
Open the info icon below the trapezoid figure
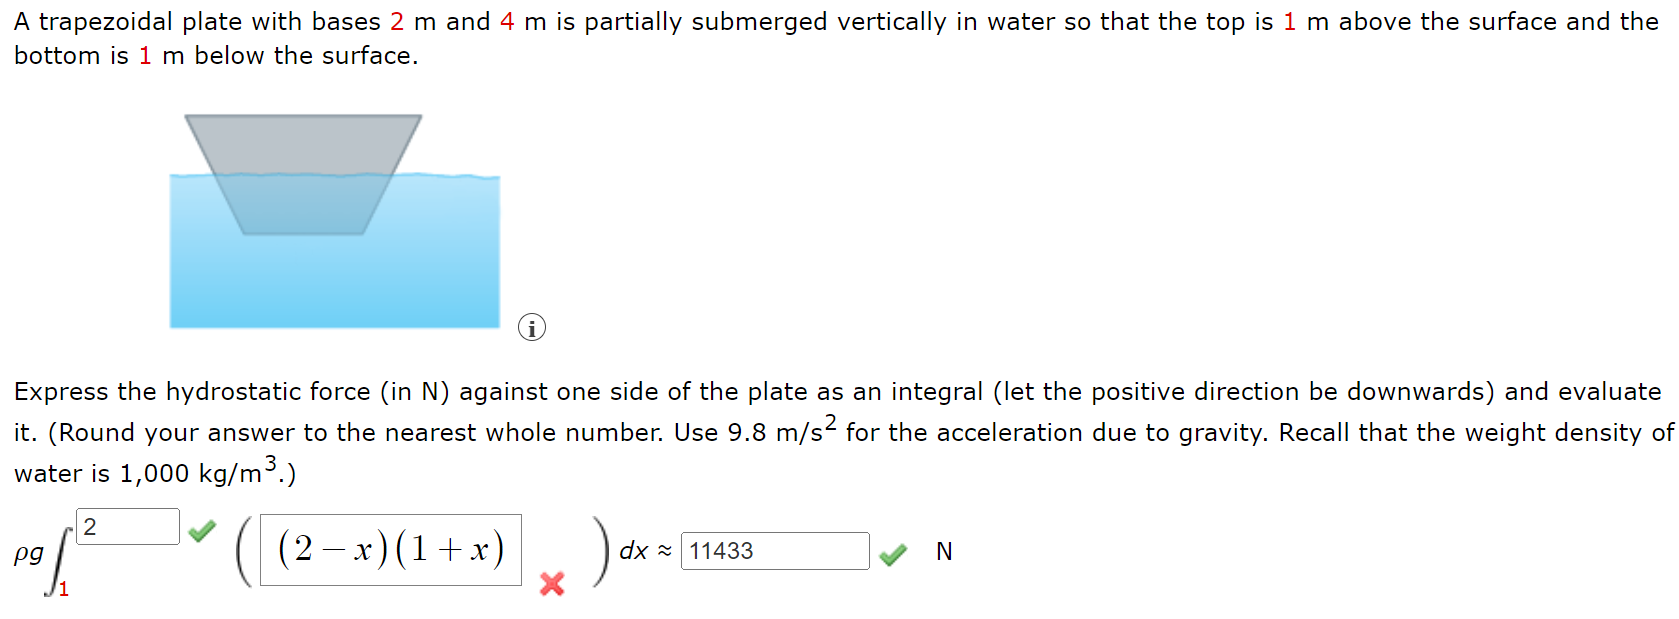coord(532,328)
